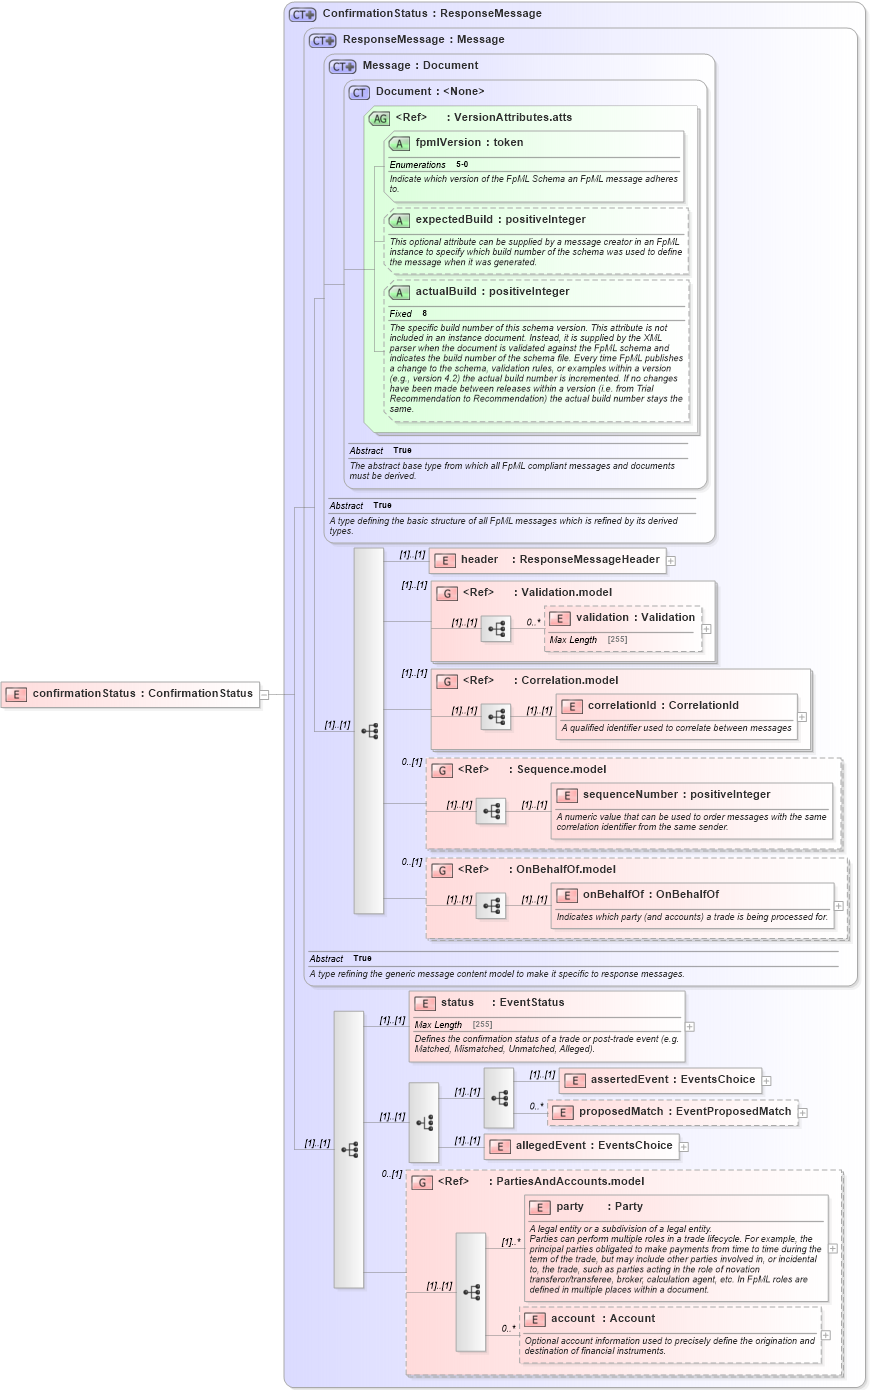Expand the correlationId element node
The height and width of the screenshot is (1390, 870).
click(x=802, y=717)
